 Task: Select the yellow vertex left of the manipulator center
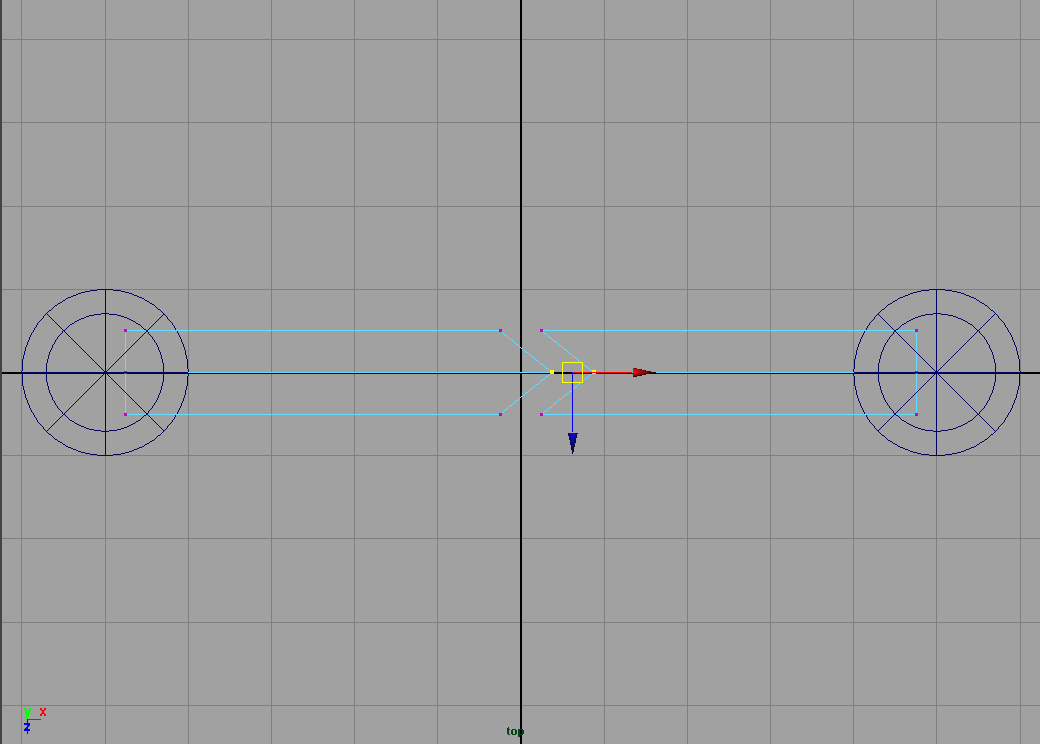(552, 372)
